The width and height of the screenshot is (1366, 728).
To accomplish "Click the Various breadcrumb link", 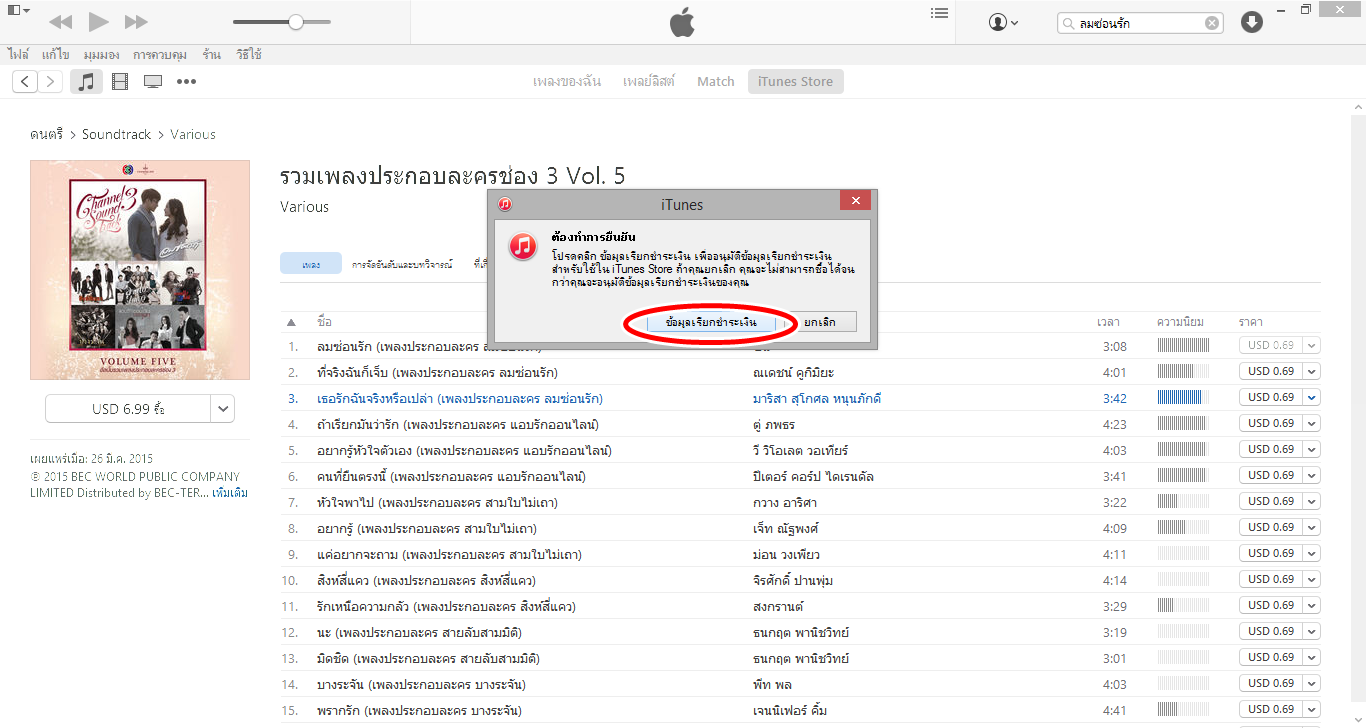I will [193, 134].
